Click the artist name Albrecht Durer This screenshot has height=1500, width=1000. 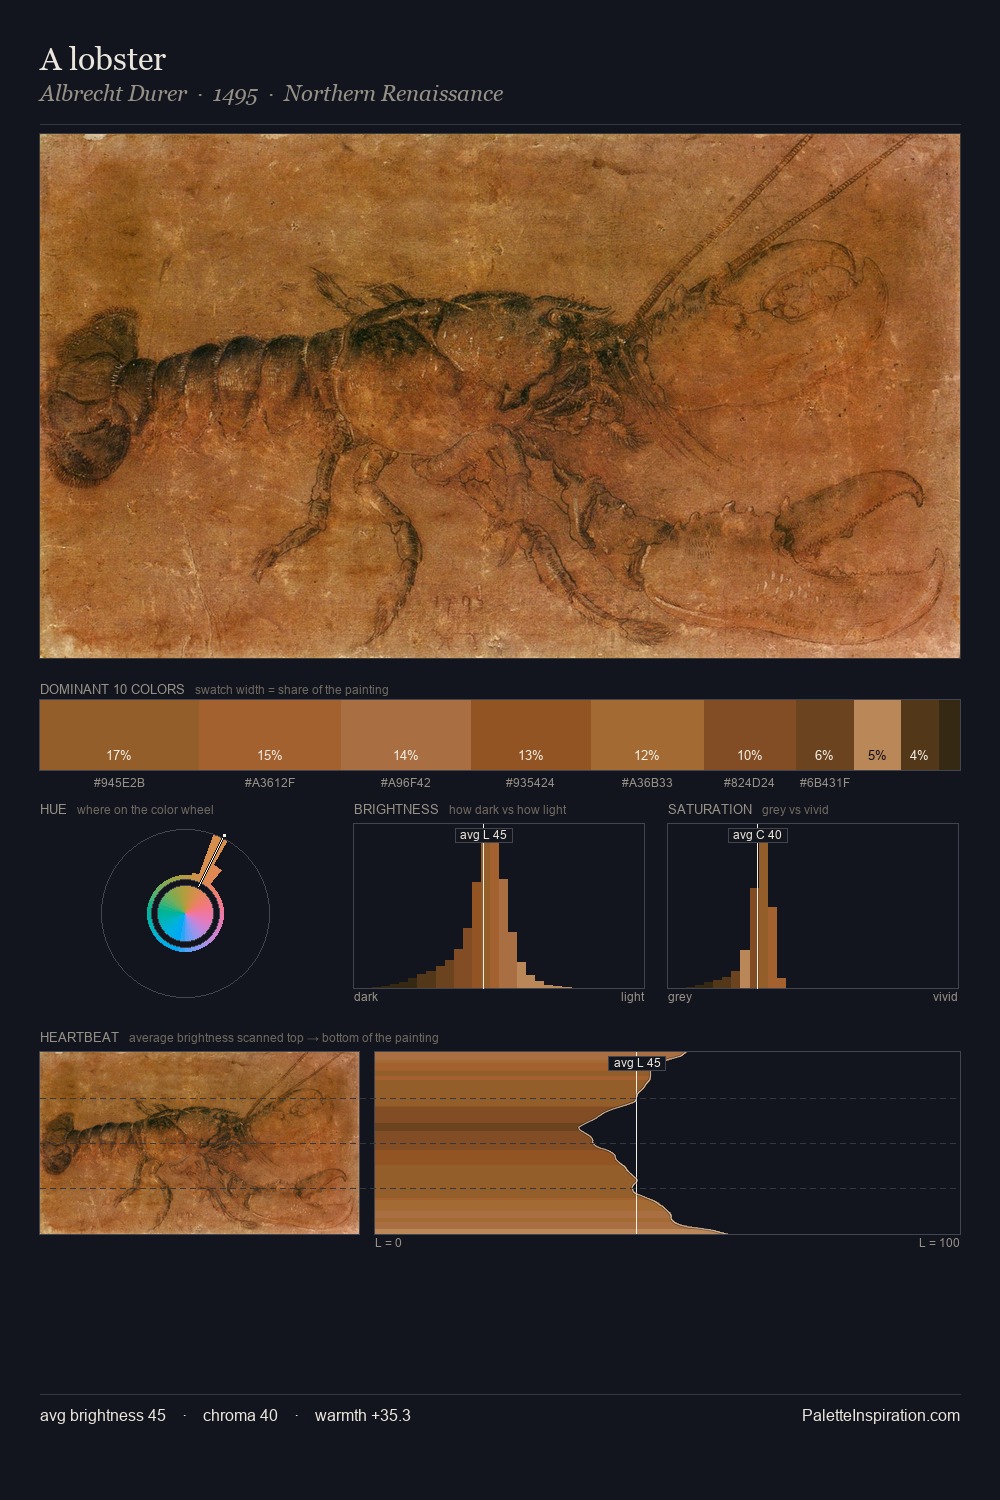[113, 94]
